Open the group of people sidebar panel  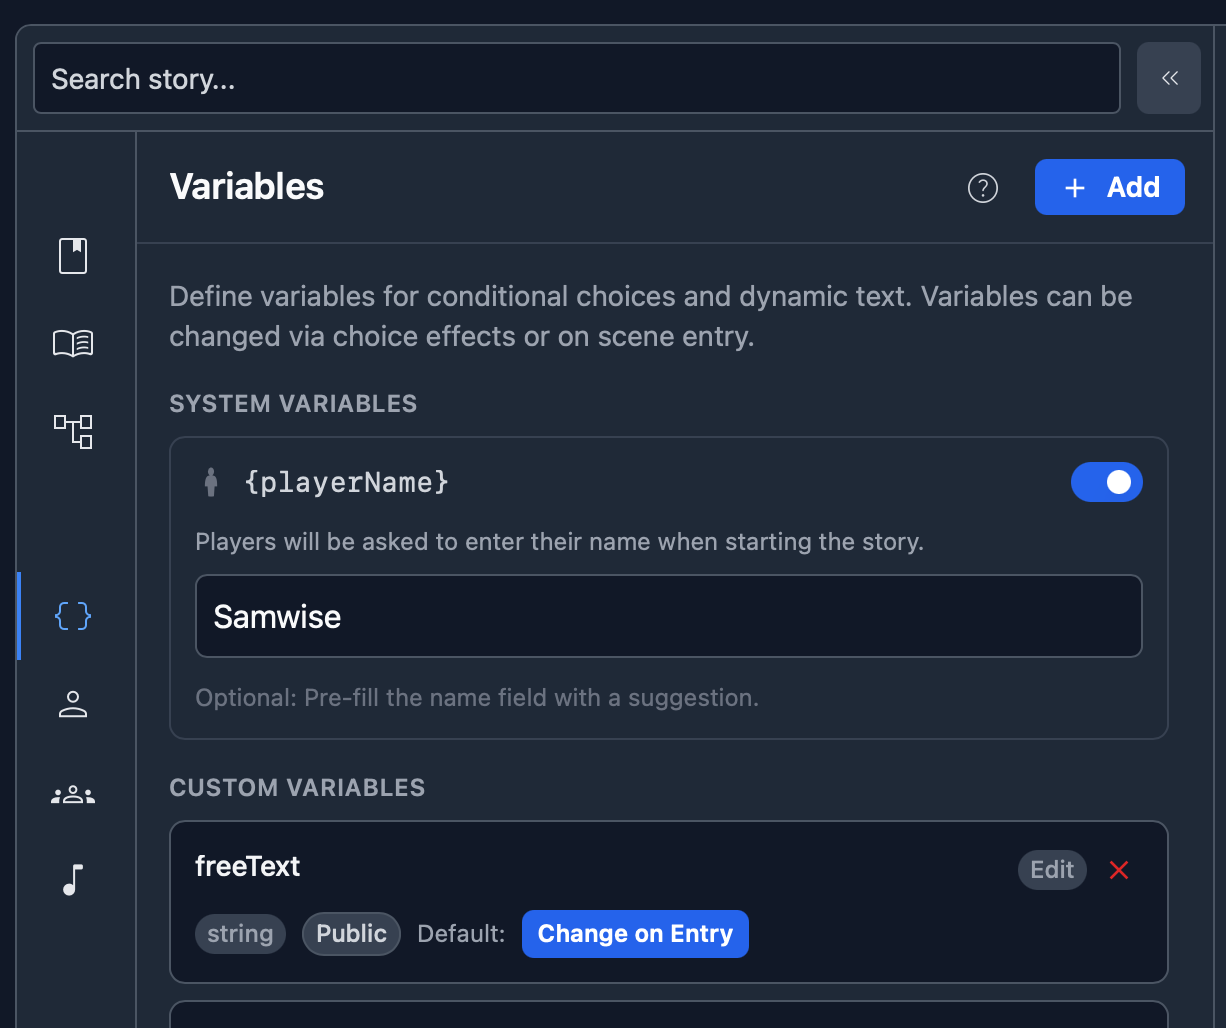(x=73, y=795)
